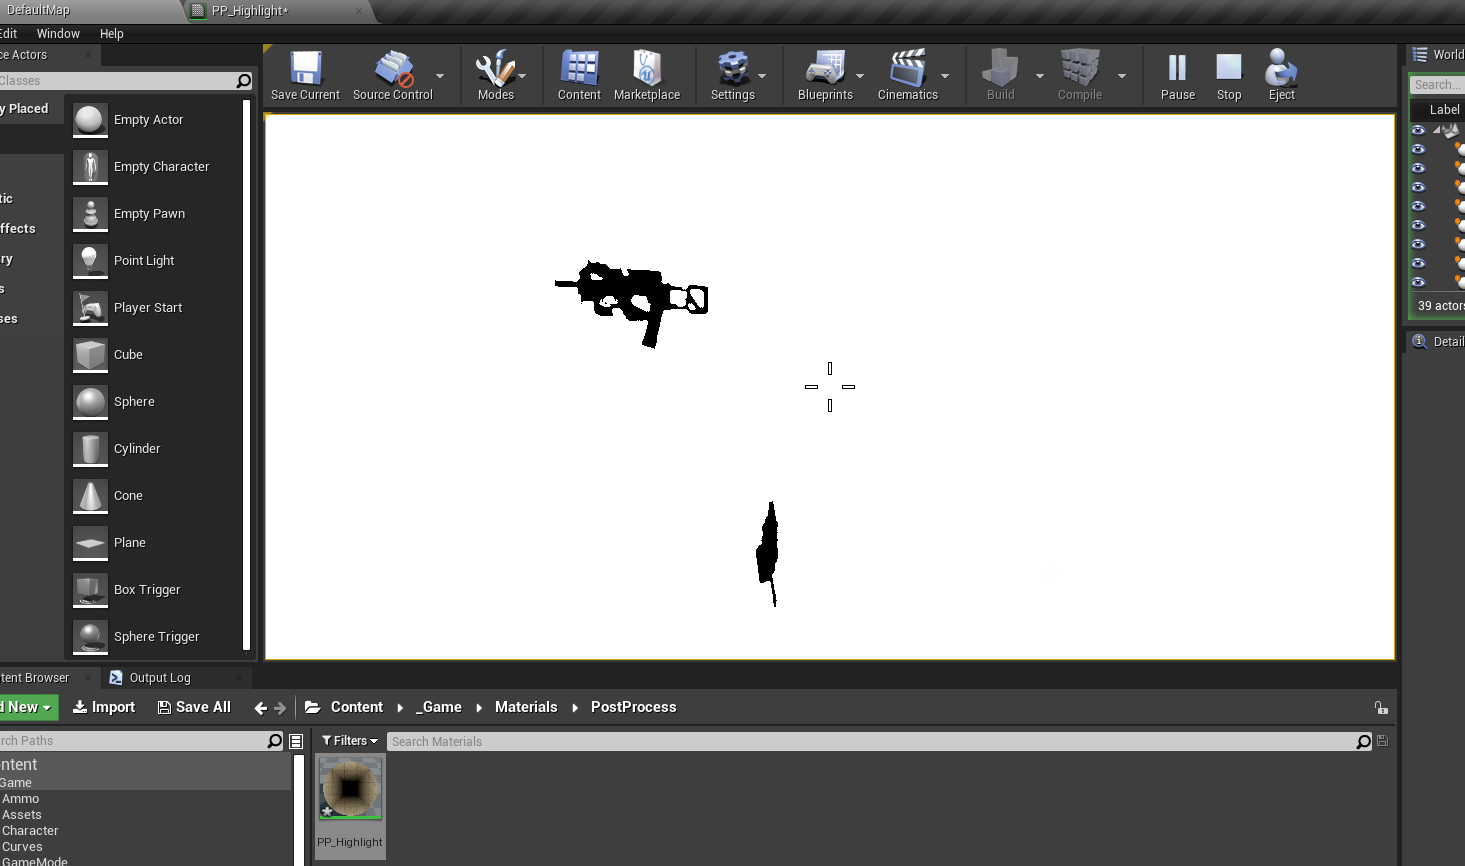Viewport: 1465px width, 866px height.
Task: Select the Player Start icon
Action: pyautogui.click(x=90, y=308)
